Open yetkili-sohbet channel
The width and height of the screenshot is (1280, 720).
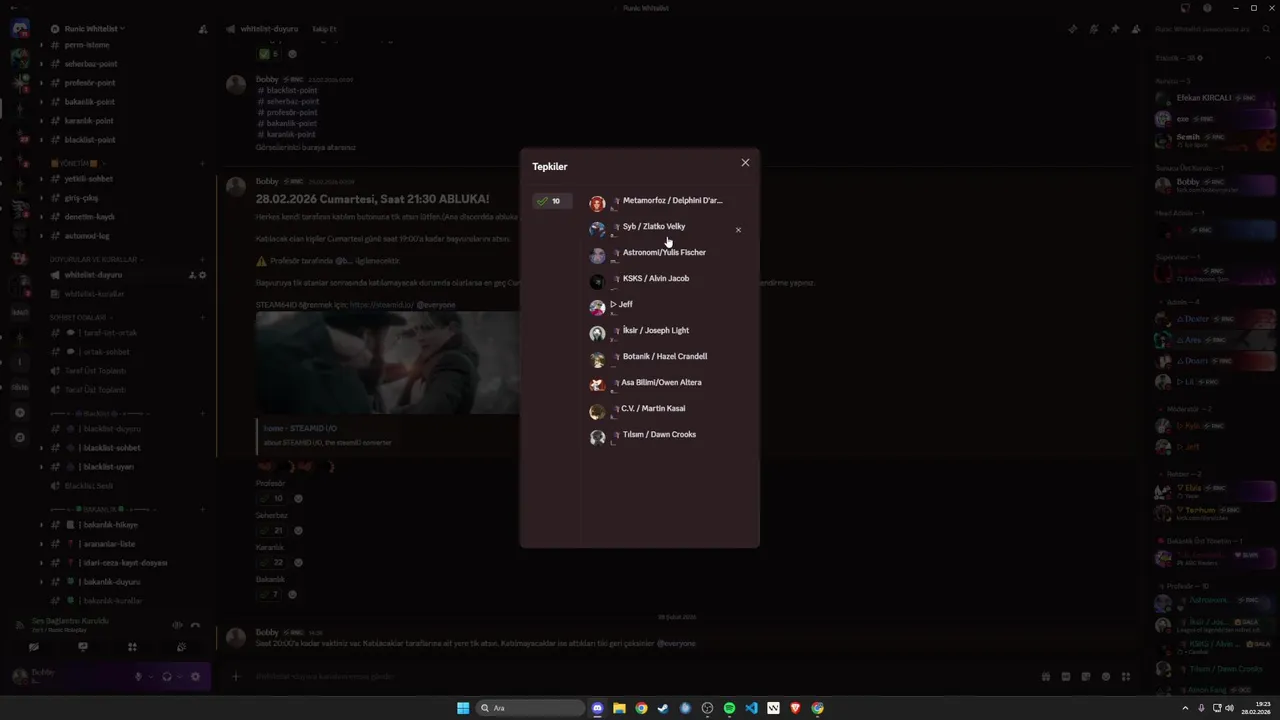click(x=88, y=179)
